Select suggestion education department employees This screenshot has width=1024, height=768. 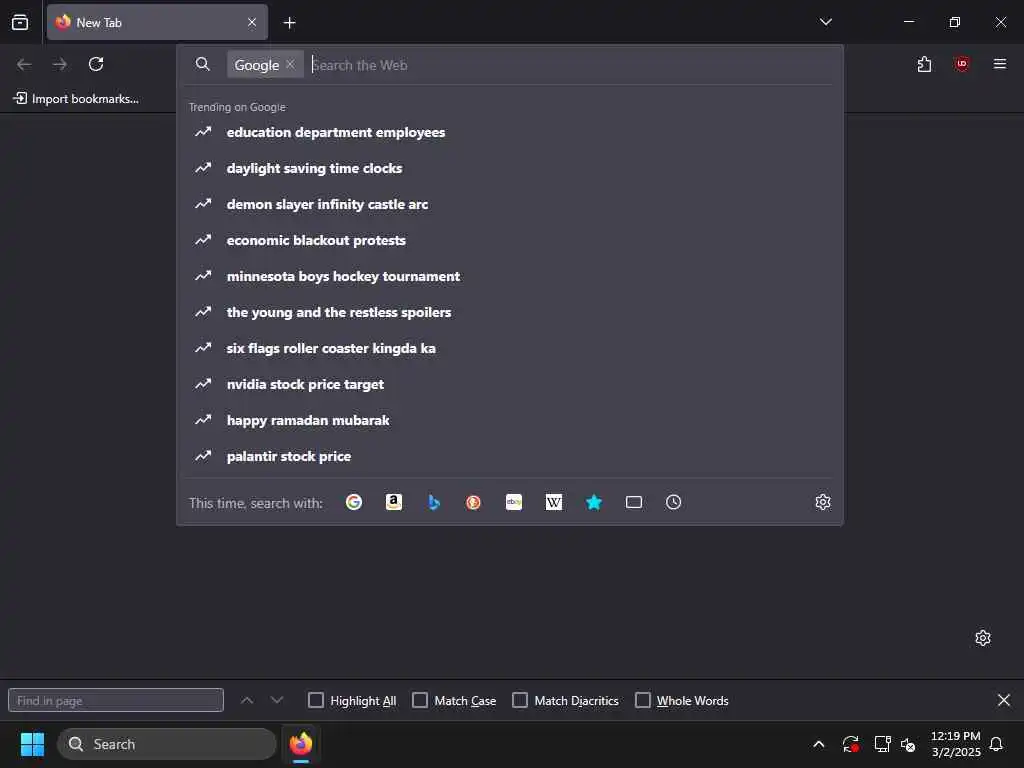pyautogui.click(x=509, y=133)
